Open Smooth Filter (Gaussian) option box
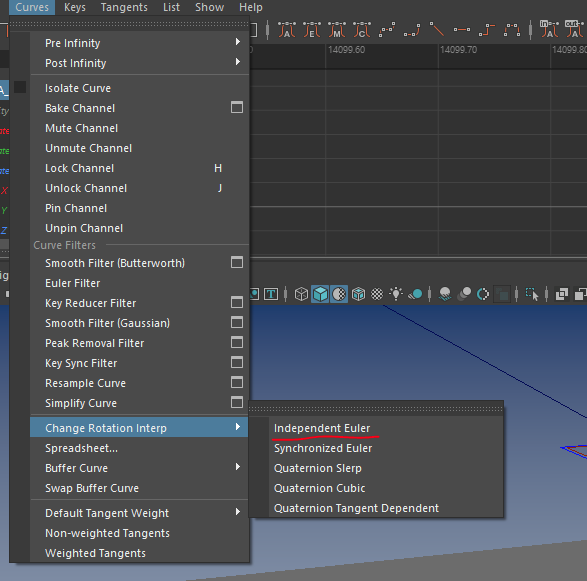Screen dimensions: 587x581 [237, 322]
